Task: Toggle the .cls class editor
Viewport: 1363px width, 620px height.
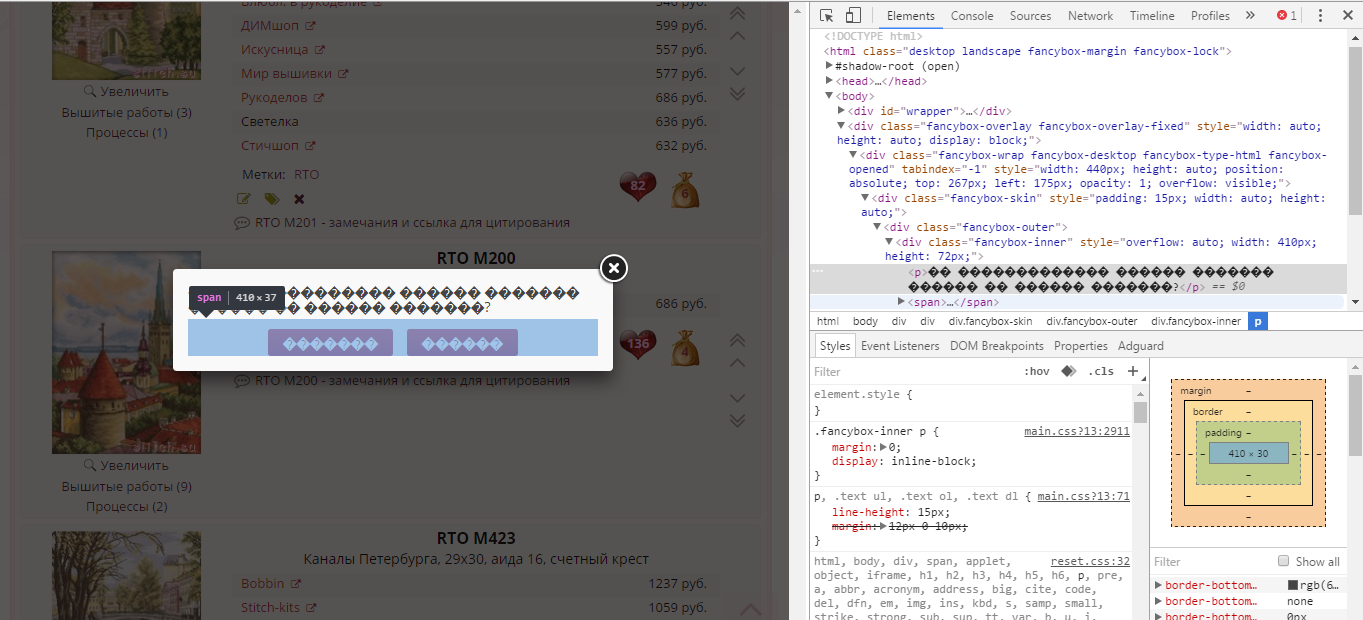Action: (x=1101, y=371)
